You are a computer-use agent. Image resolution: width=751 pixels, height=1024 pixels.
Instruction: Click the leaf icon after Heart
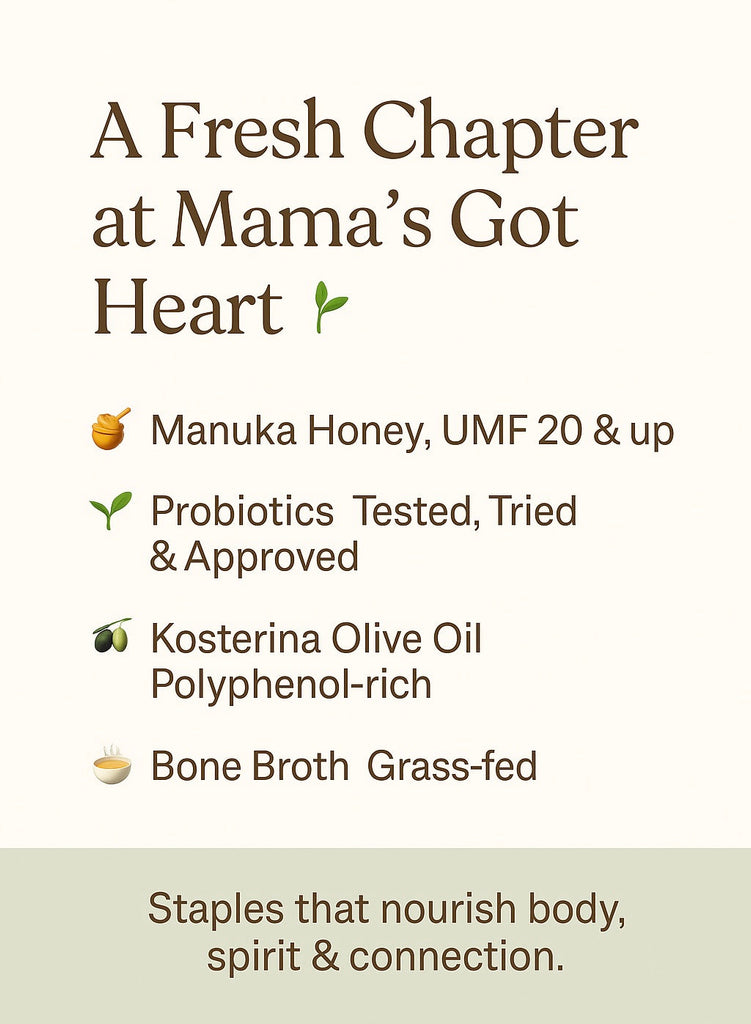click(x=330, y=305)
